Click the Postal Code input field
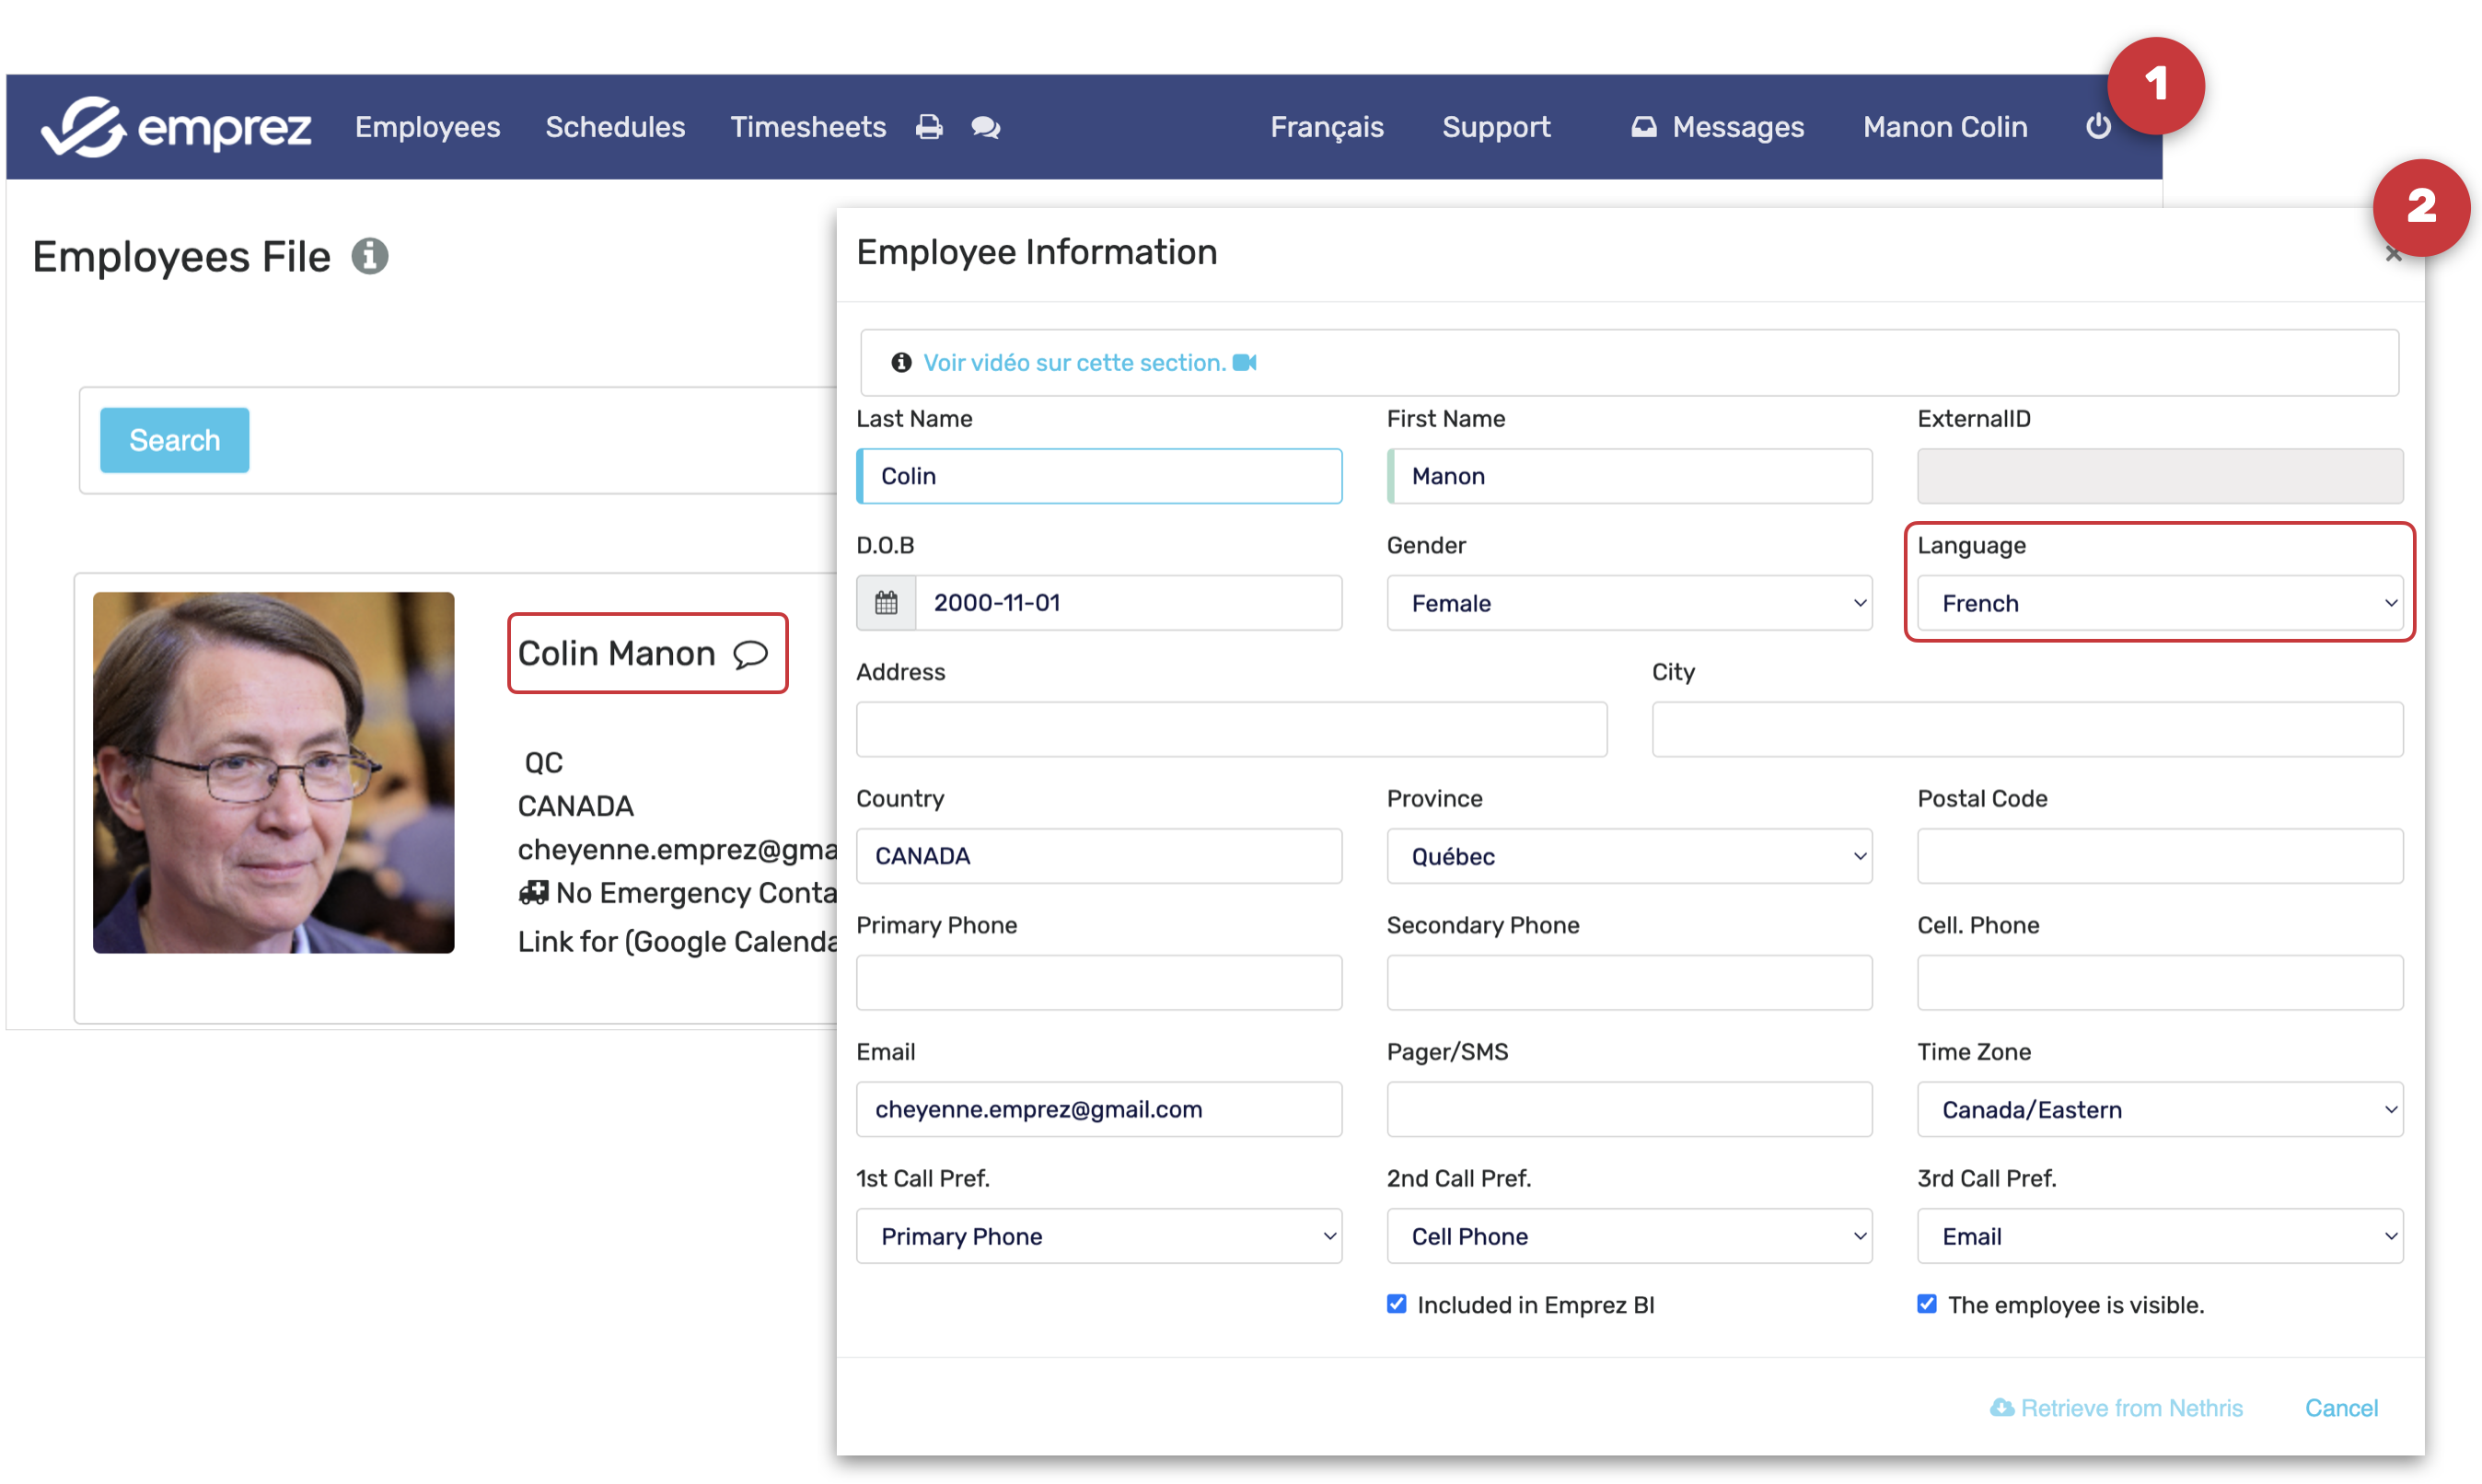This screenshot has height=1484, width=2482. (2160, 856)
